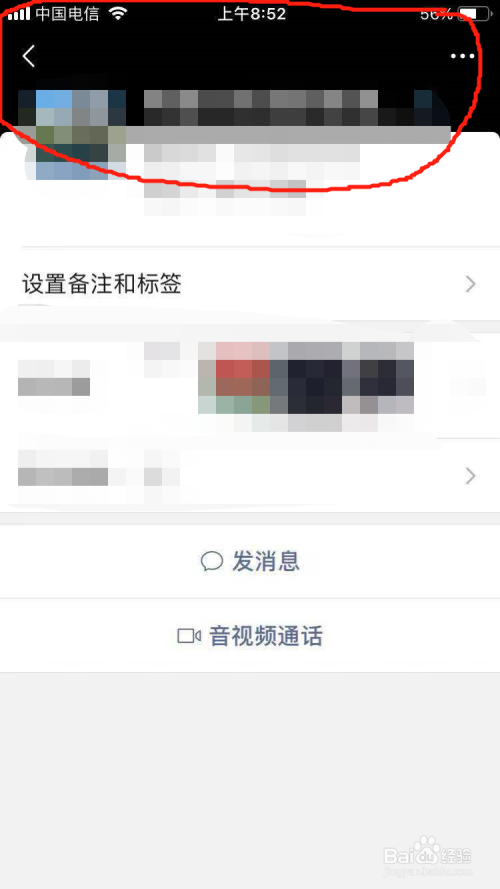The width and height of the screenshot is (500, 889).
Task: Tap the cellular signal bars icon
Action: pyautogui.click(x=19, y=14)
